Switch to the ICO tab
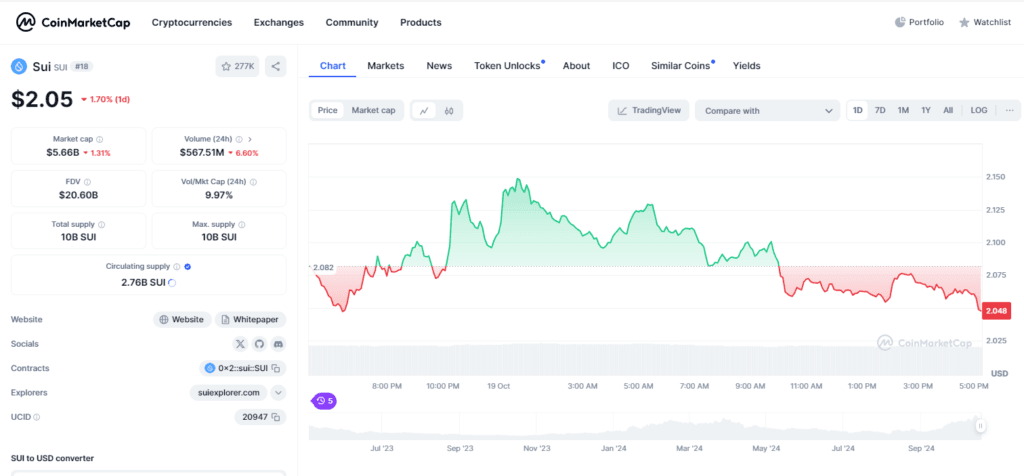 [x=621, y=65]
